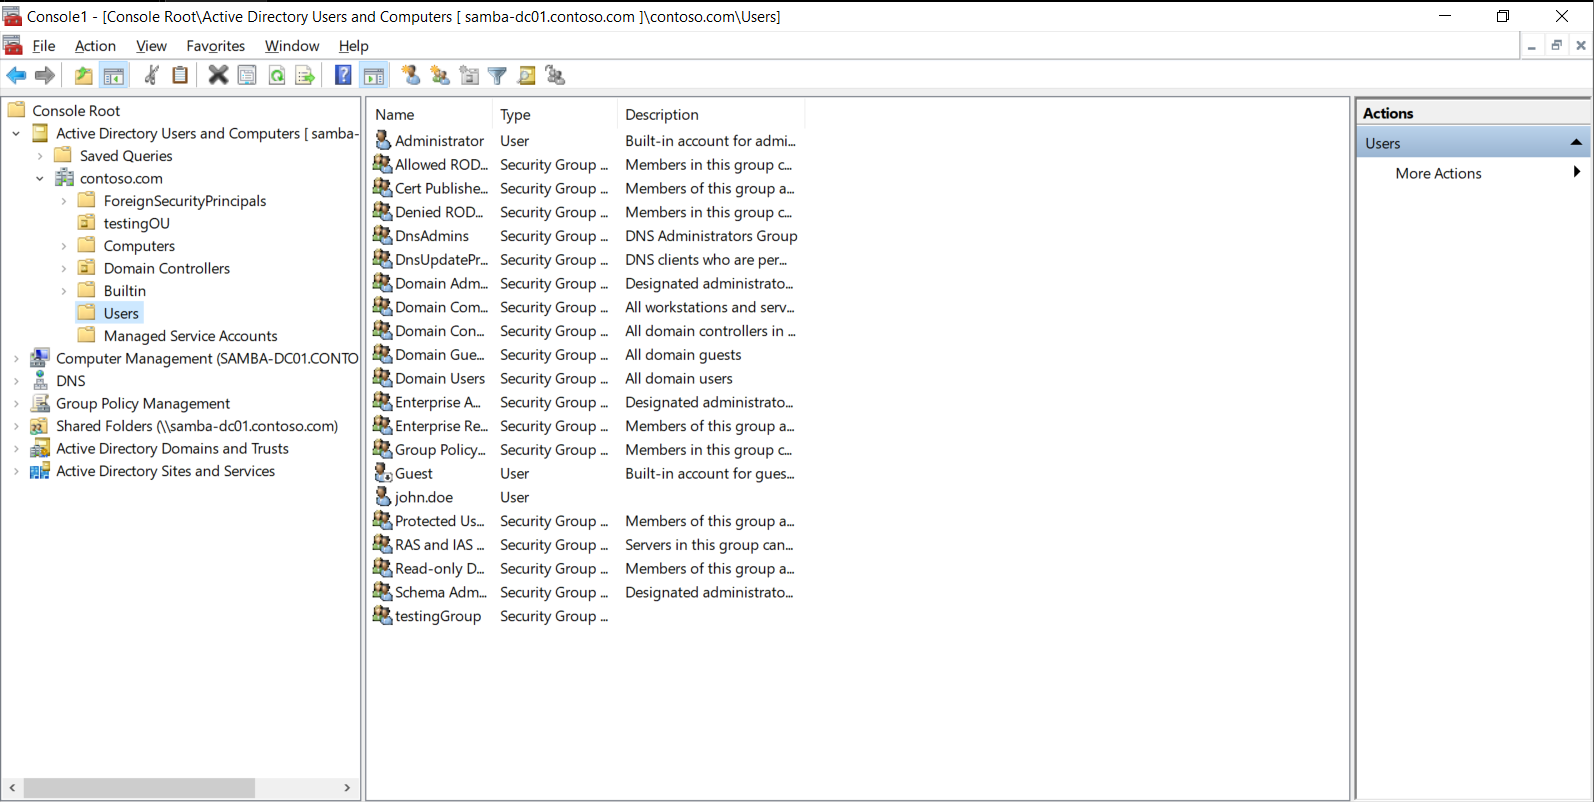Expand the Computers container chevron
Screen dimensions: 1594x802
click(64, 246)
